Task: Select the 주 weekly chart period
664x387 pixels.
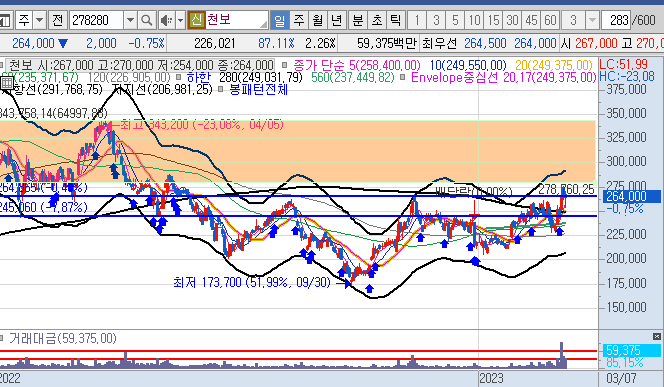Action: click(x=299, y=20)
